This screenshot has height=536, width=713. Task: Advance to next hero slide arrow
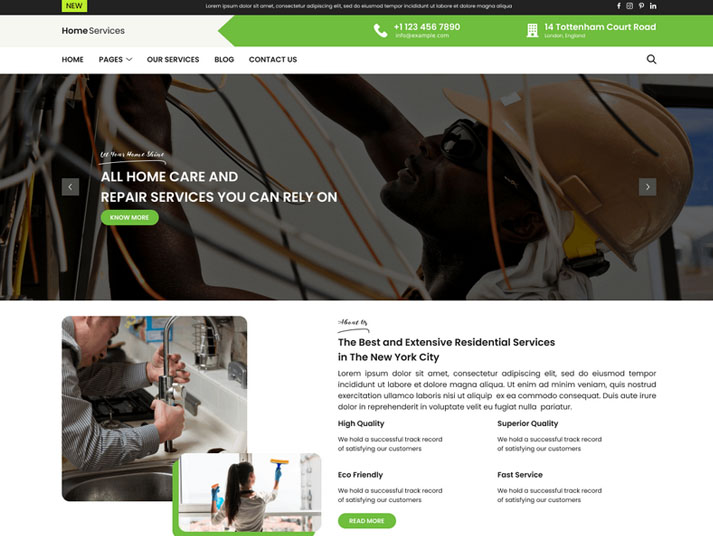click(648, 187)
